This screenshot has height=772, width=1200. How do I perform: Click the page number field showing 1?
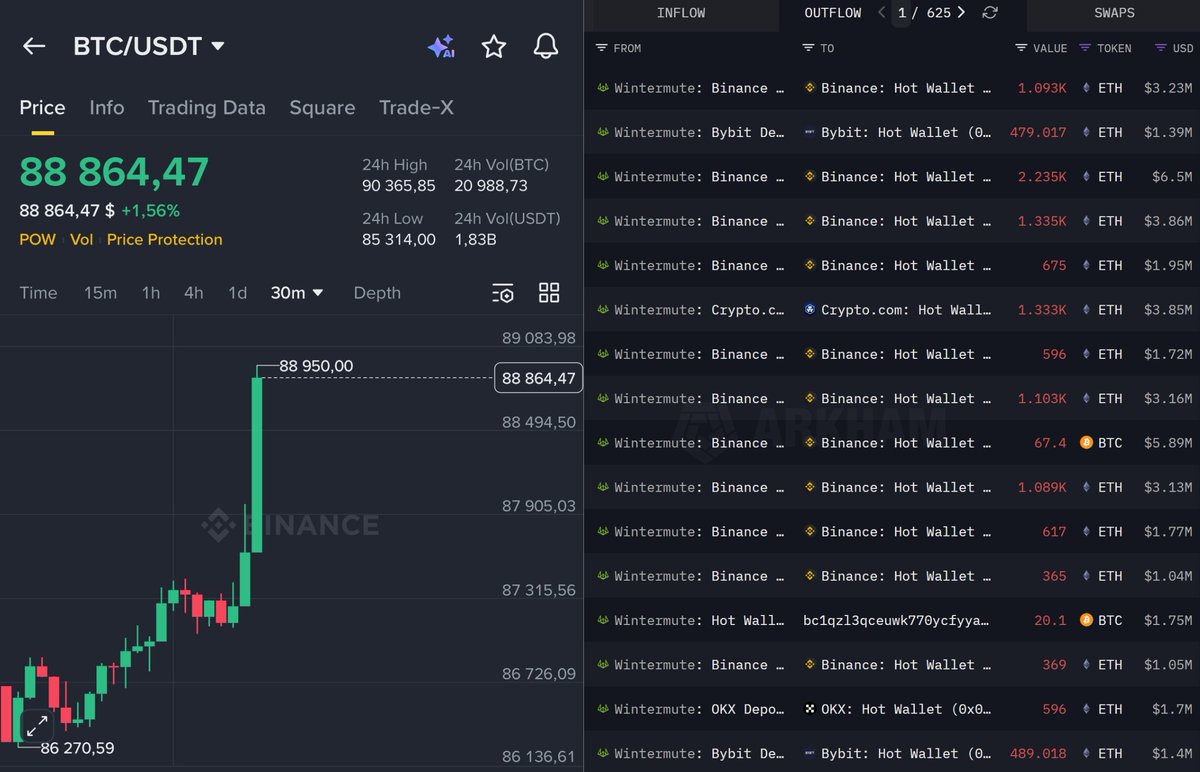[x=901, y=13]
